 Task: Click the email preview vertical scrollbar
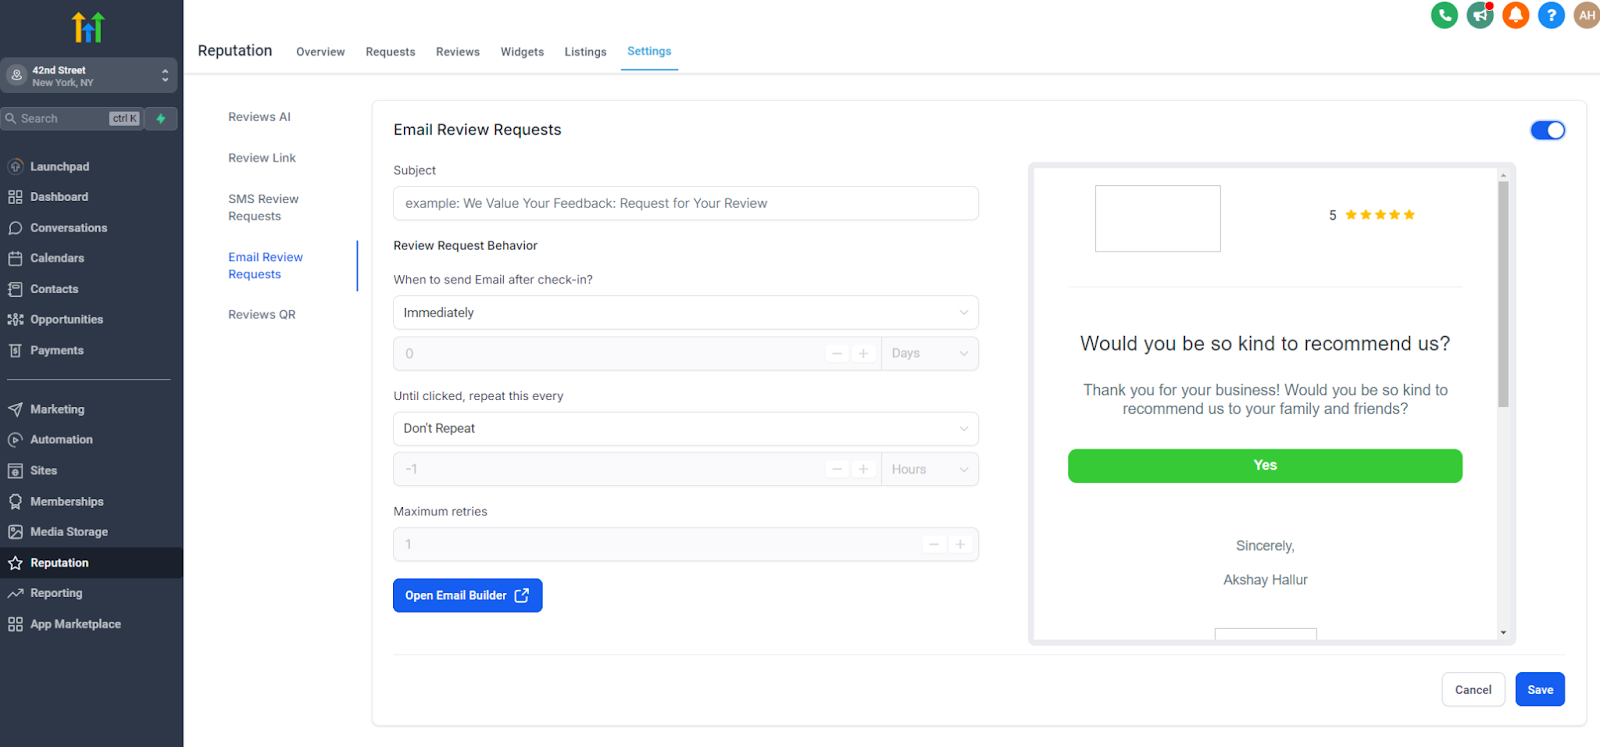1503,295
